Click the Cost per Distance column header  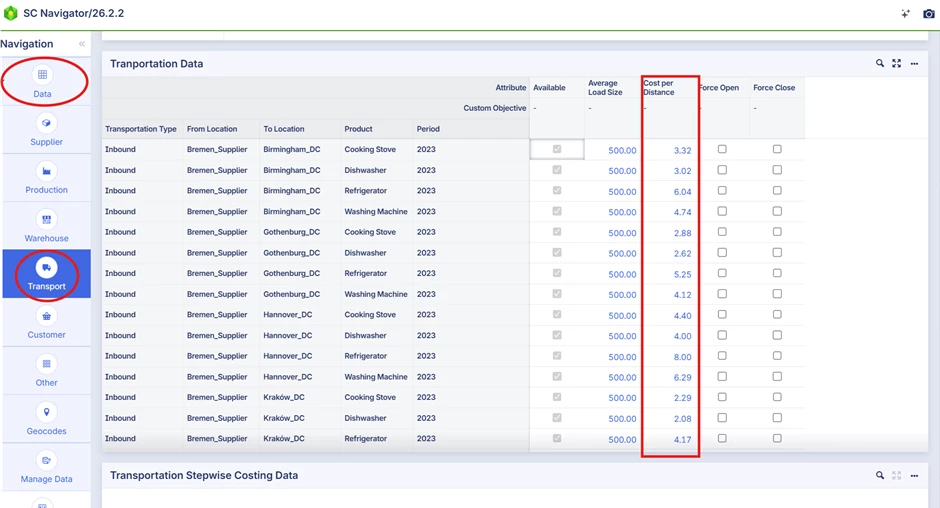(659, 88)
